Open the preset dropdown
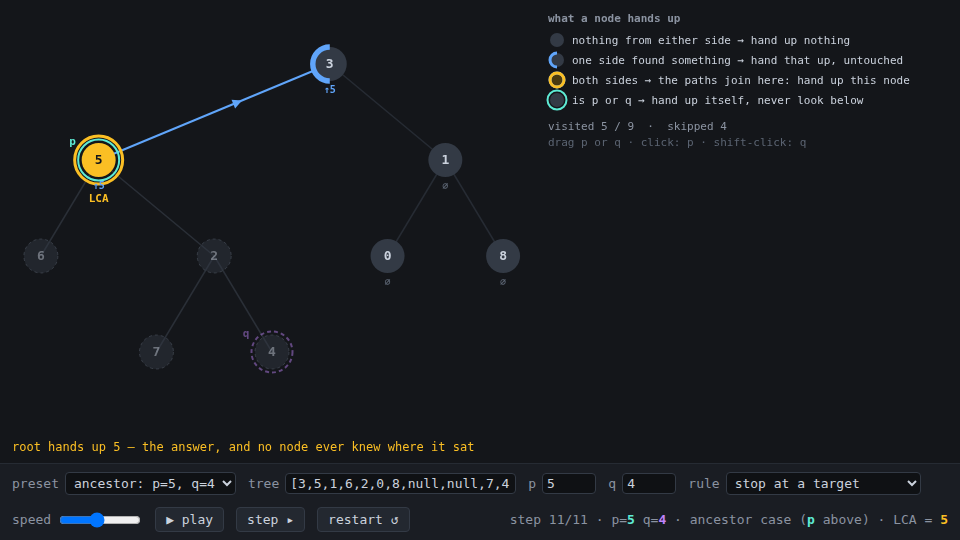960x540 pixels. point(151,484)
